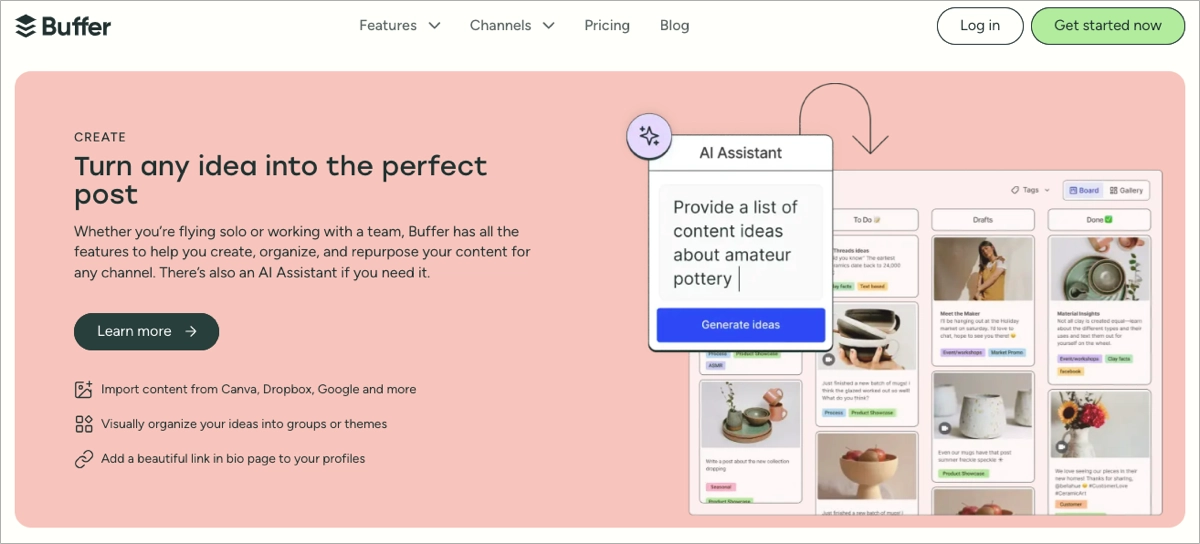Expand the Channels dropdown menu
The width and height of the screenshot is (1200, 544).
(x=512, y=25)
